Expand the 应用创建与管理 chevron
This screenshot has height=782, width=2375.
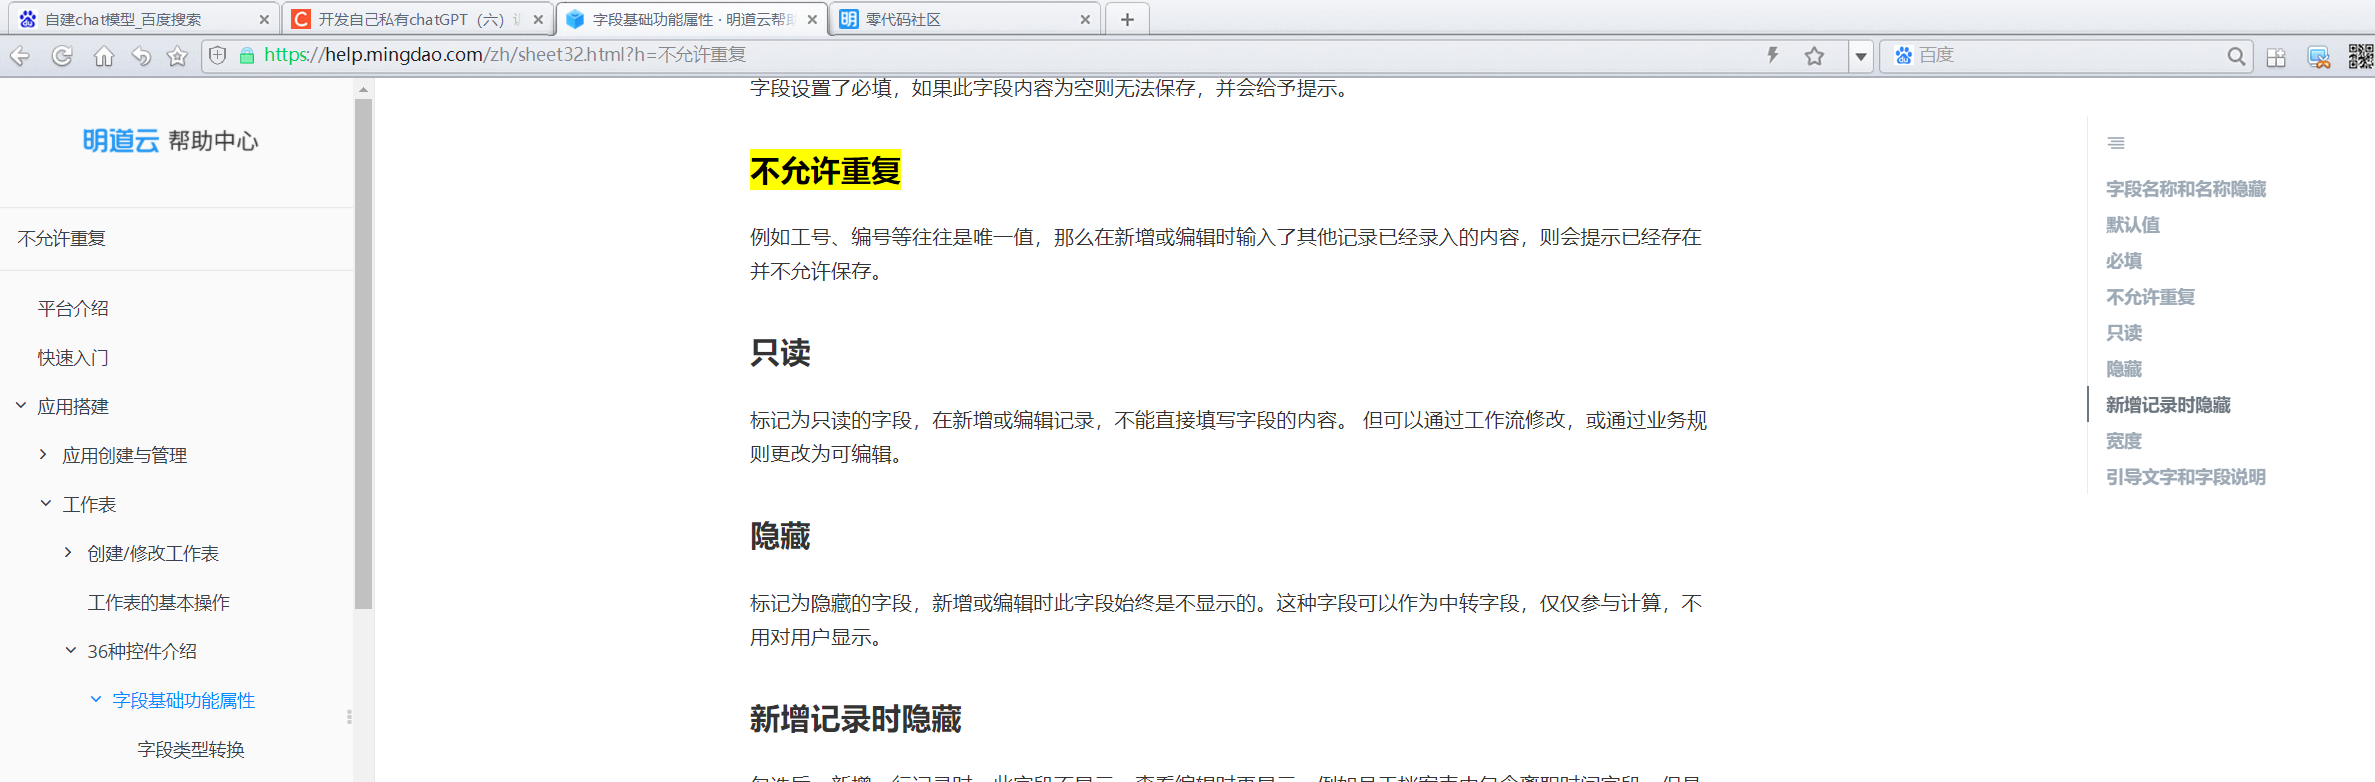(43, 454)
